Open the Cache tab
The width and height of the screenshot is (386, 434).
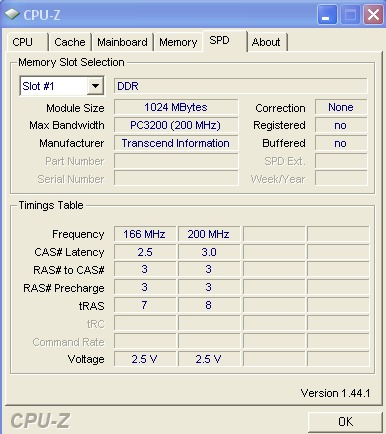click(x=70, y=42)
